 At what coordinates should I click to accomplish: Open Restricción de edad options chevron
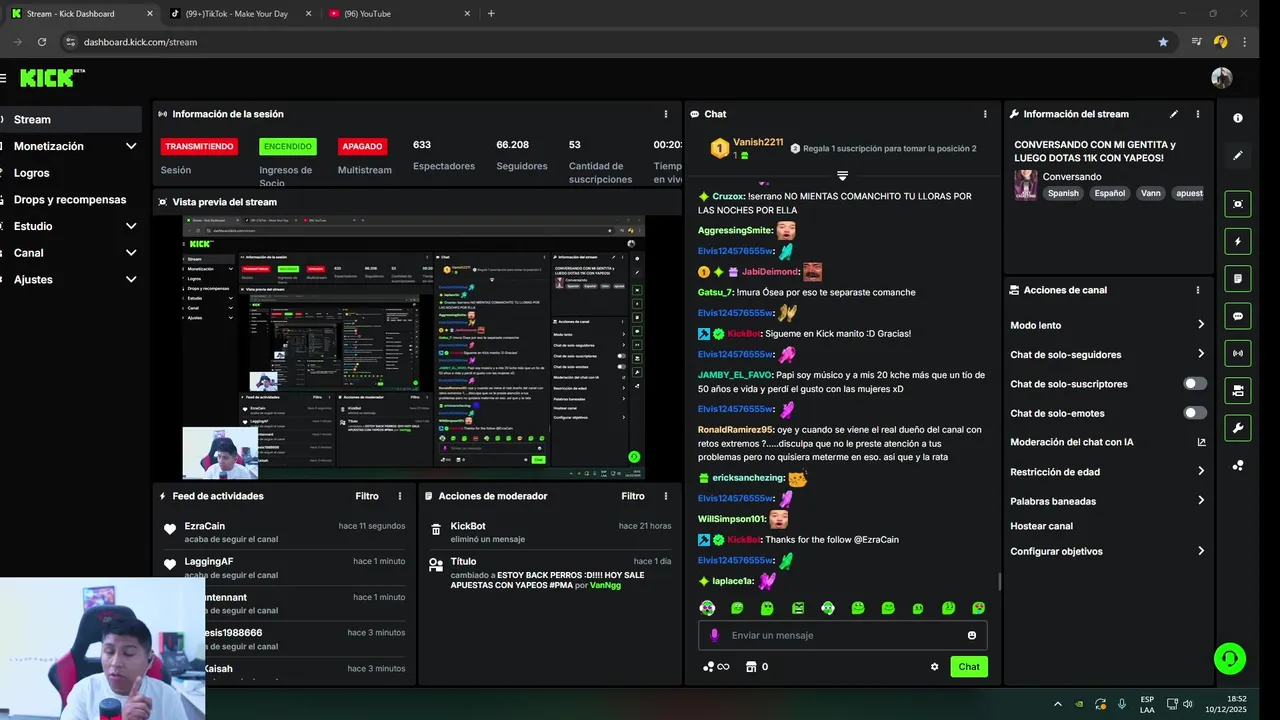click(x=1201, y=471)
